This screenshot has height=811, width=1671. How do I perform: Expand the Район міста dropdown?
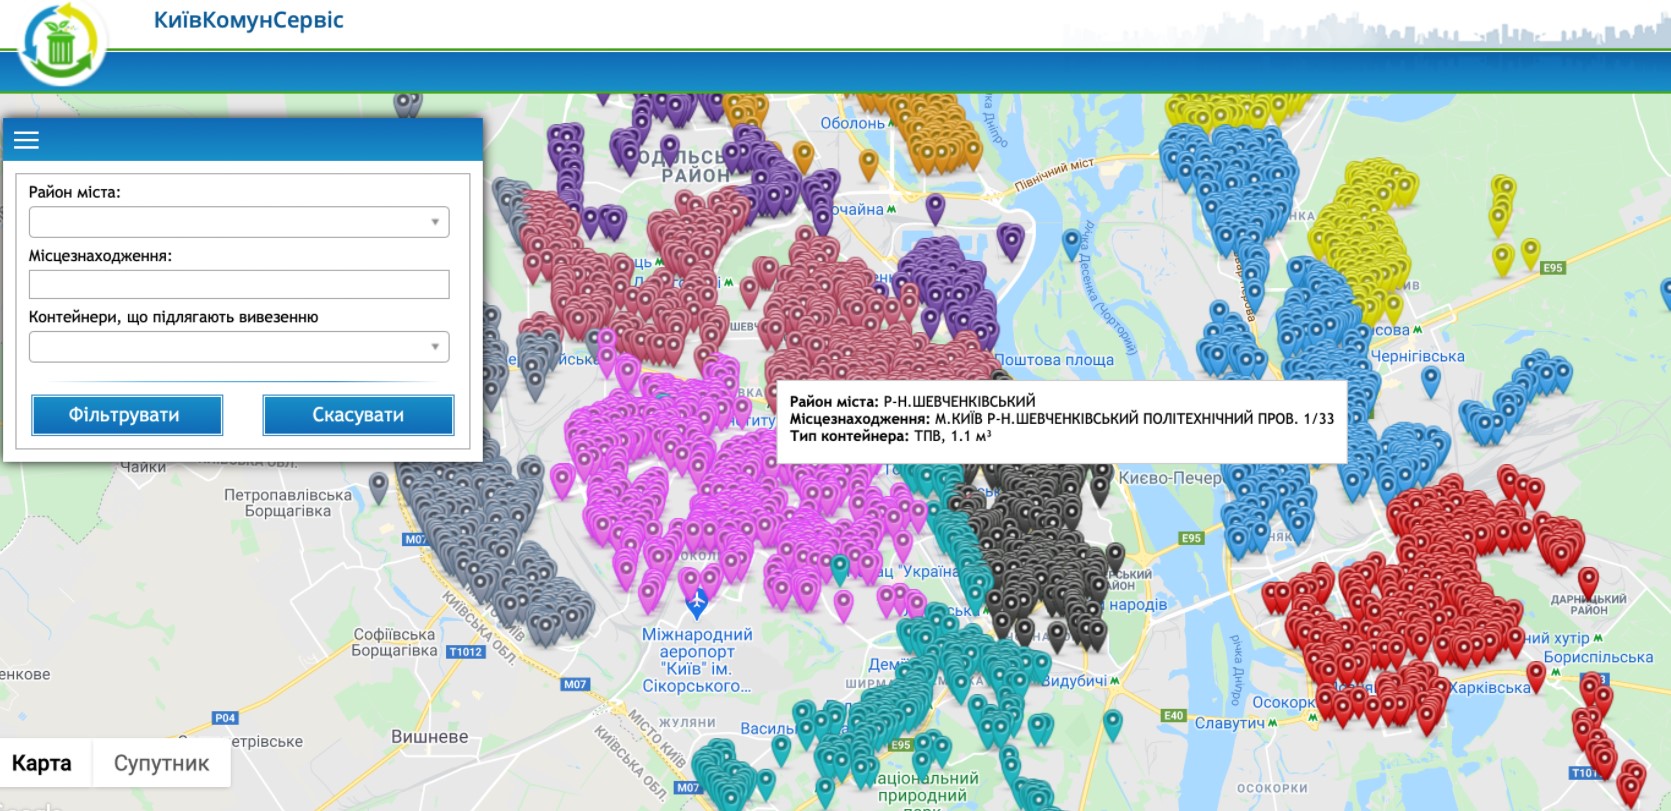pos(239,222)
